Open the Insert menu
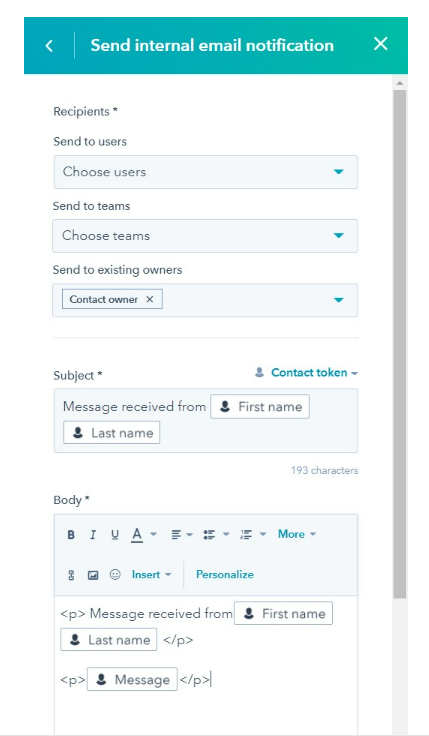Viewport: 429px width, 736px height. 151,575
